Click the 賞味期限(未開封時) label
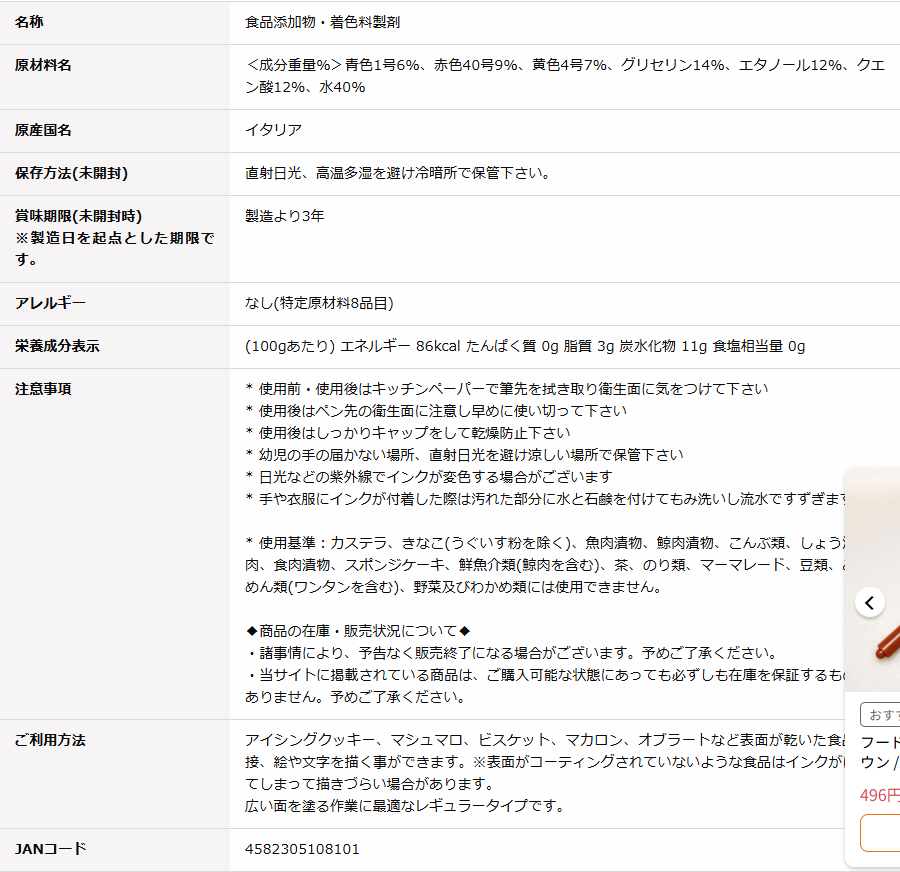Viewport: 900px width, 872px height. 79,216
